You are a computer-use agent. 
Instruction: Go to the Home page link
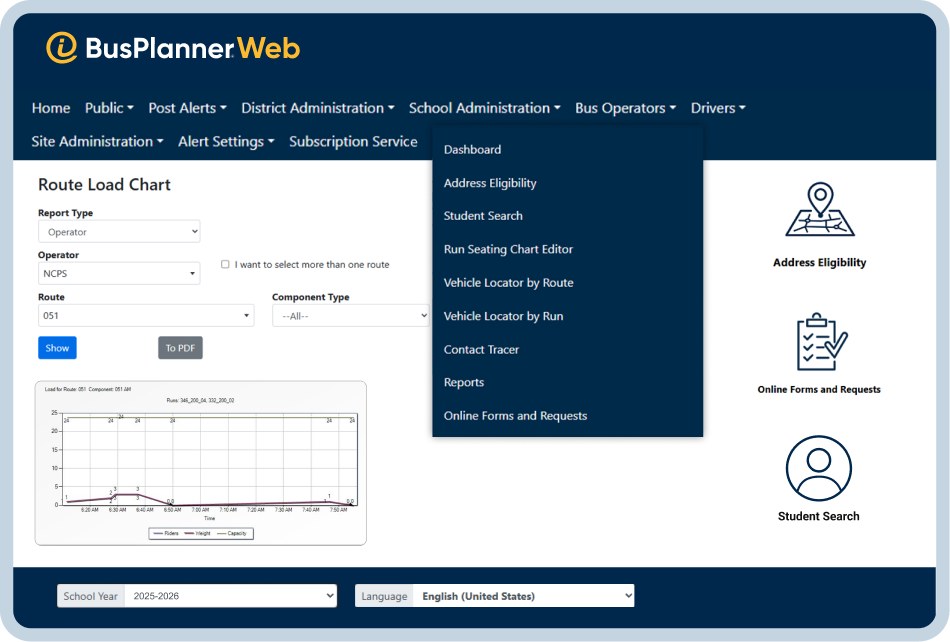[x=51, y=108]
